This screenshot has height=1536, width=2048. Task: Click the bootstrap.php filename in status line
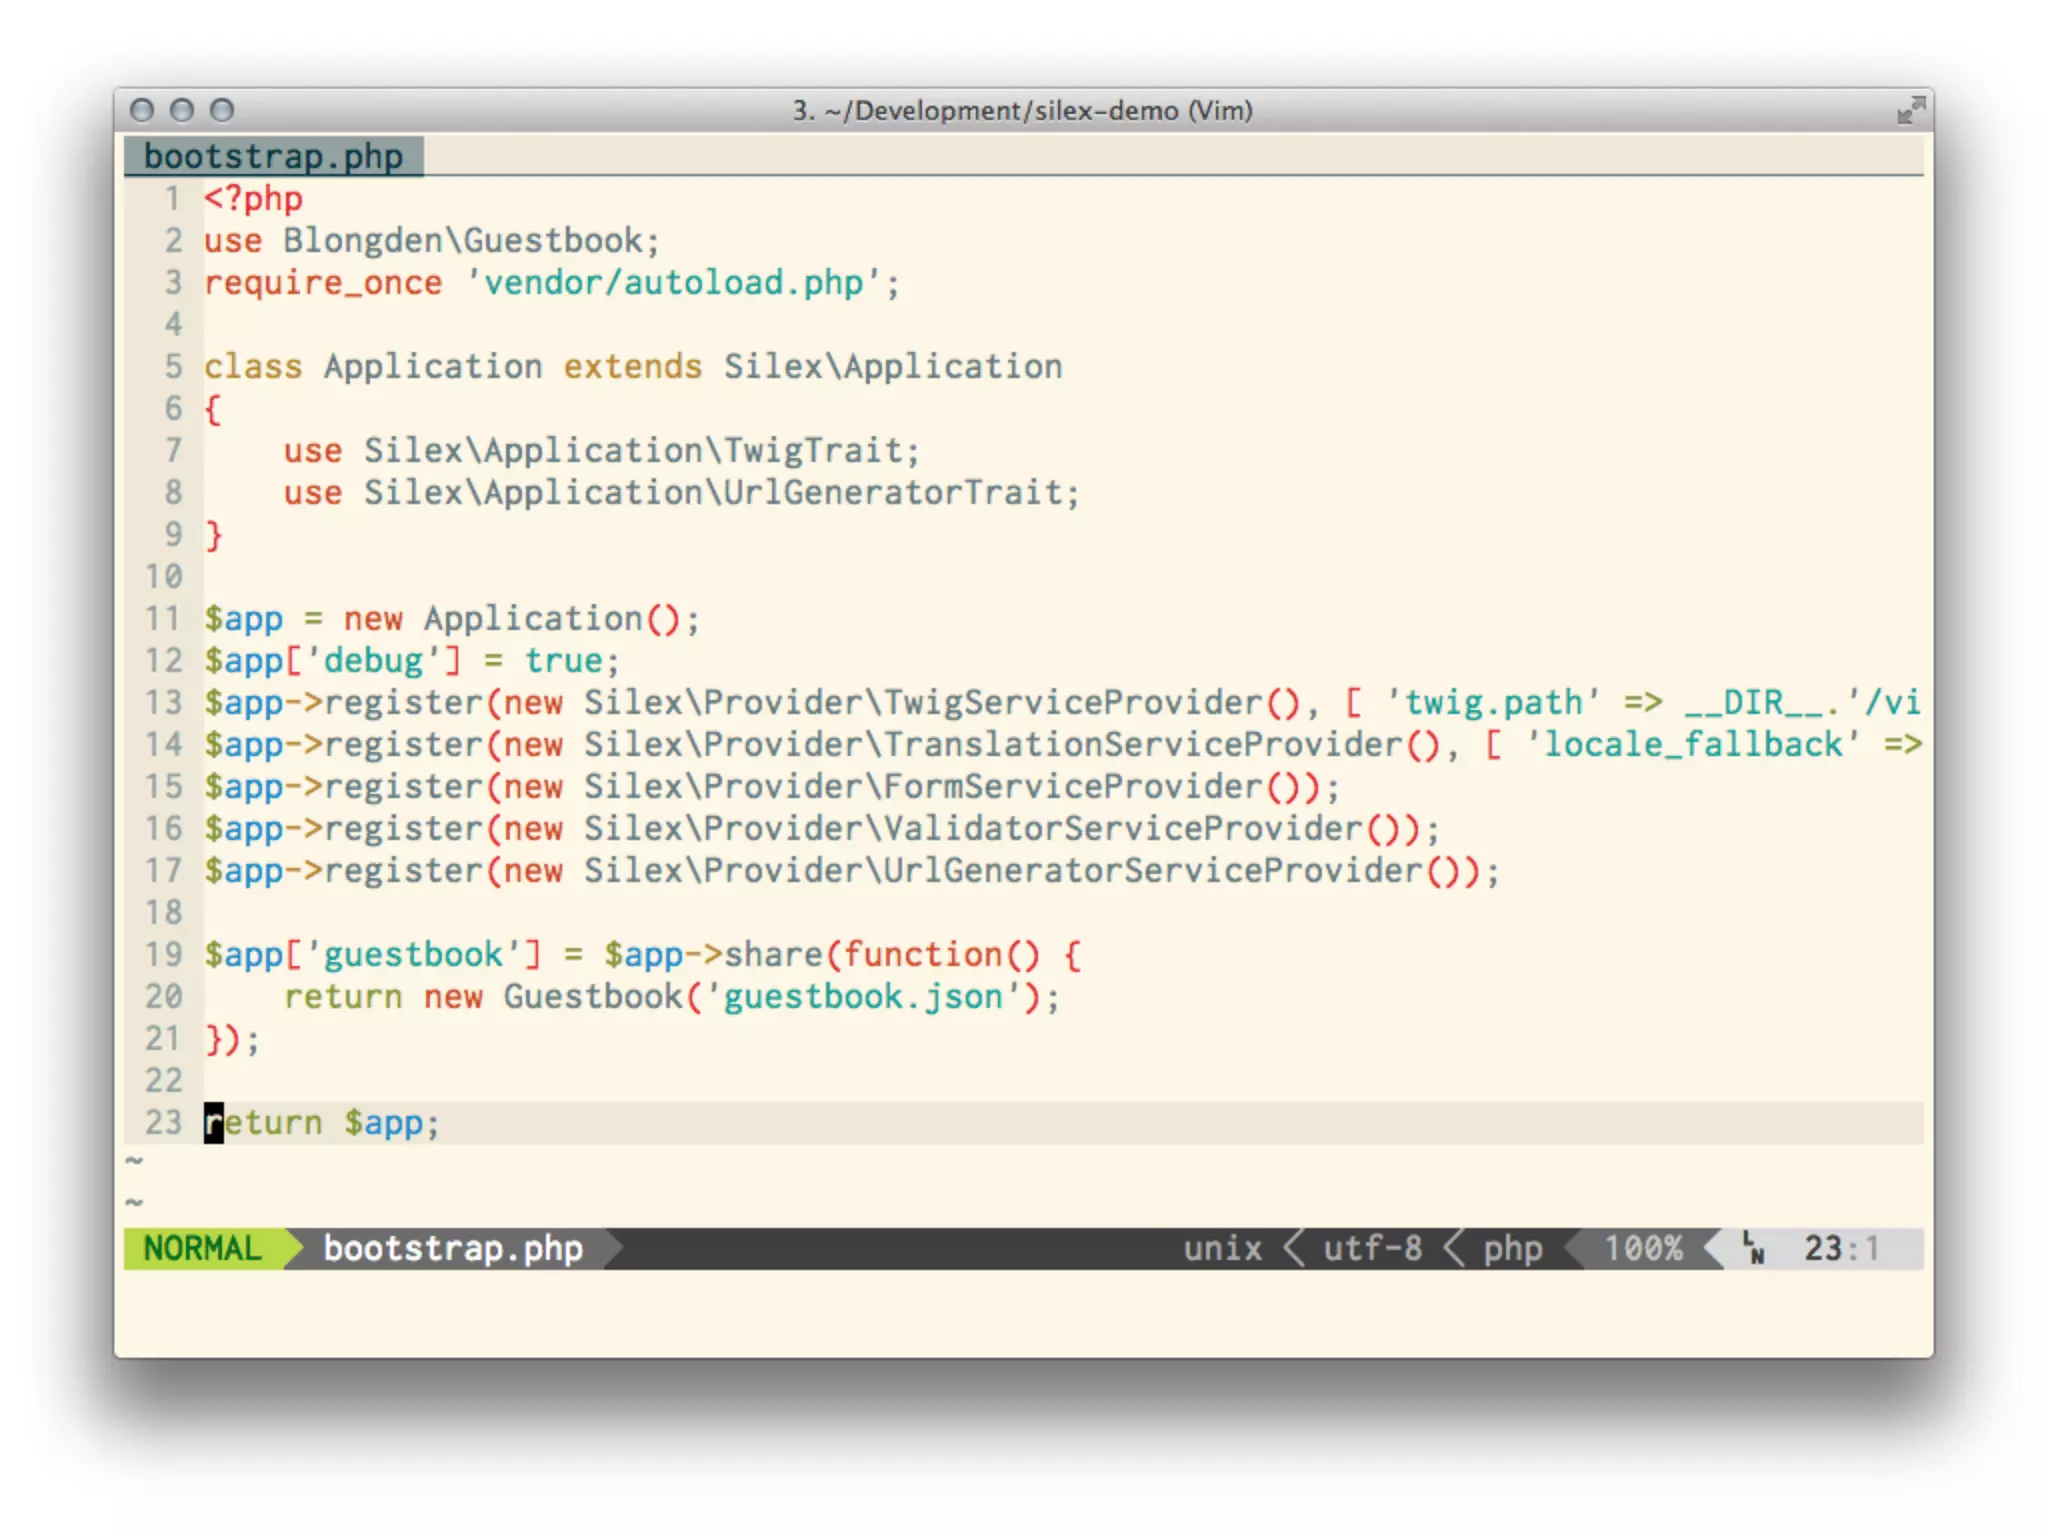pos(452,1248)
